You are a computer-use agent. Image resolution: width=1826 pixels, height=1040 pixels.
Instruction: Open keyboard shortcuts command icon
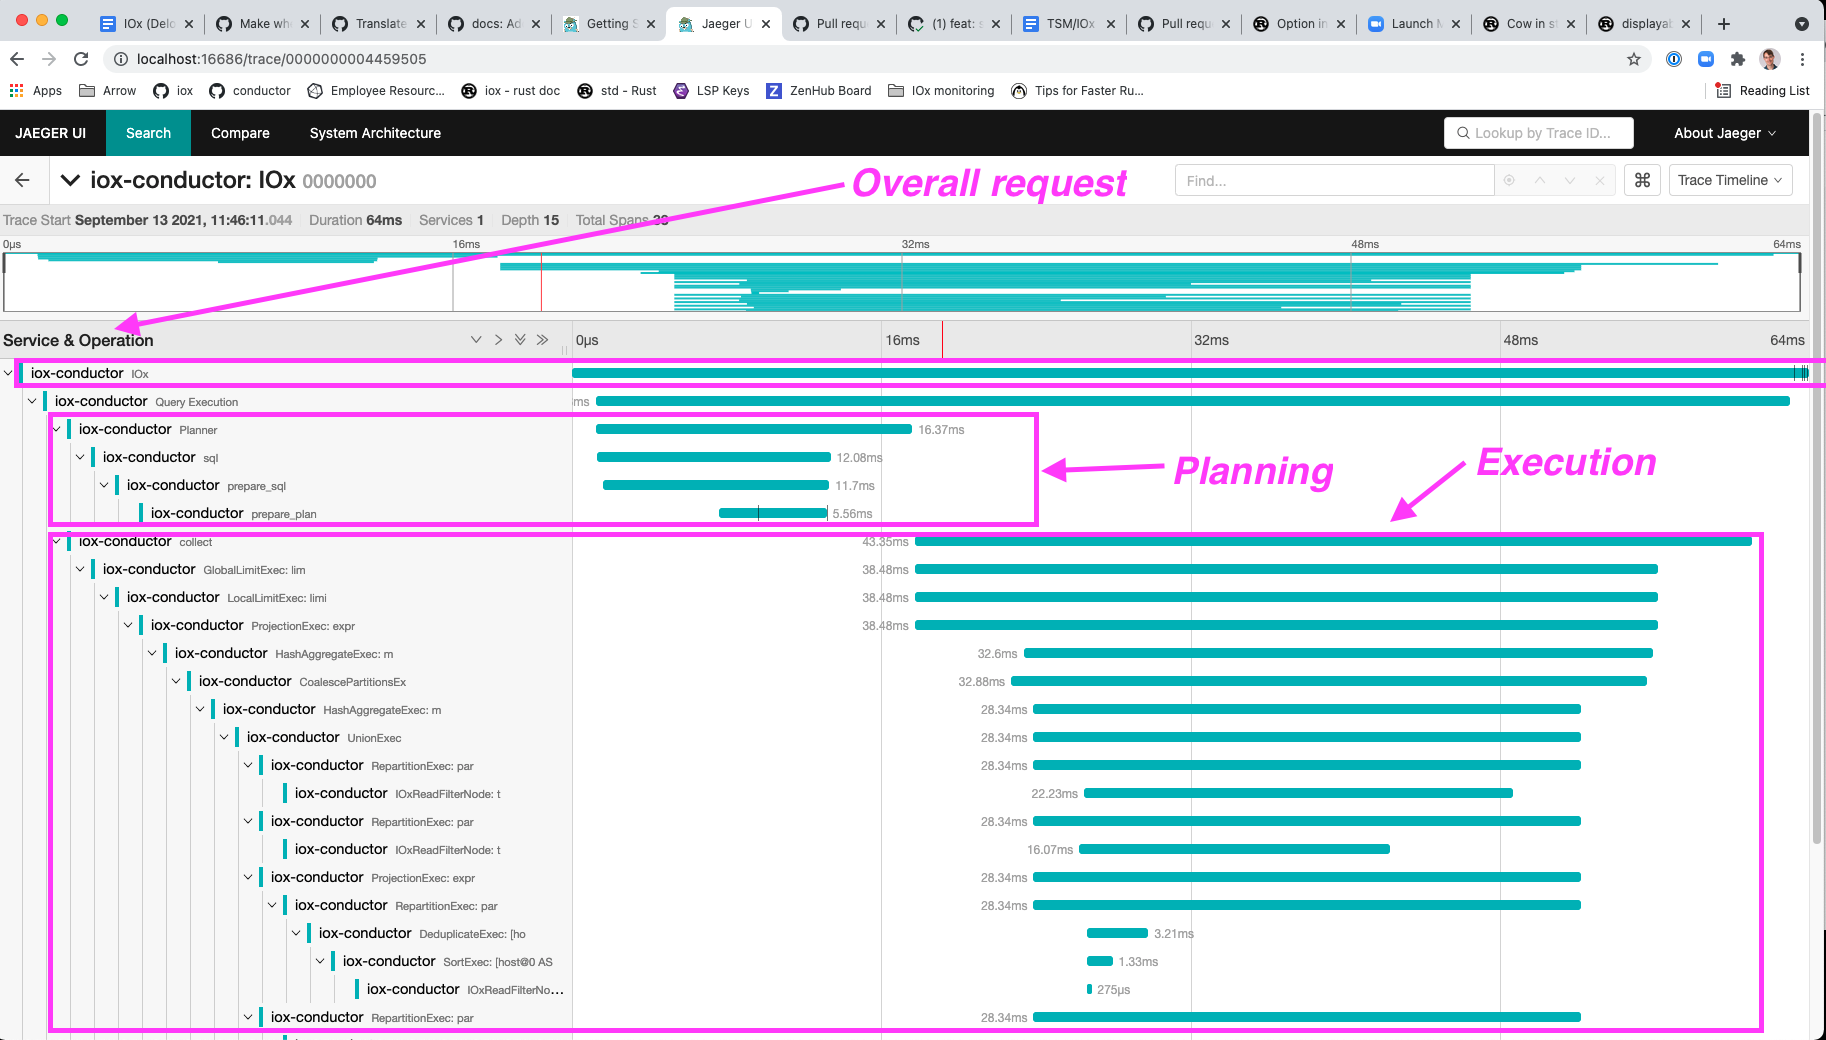pos(1642,180)
